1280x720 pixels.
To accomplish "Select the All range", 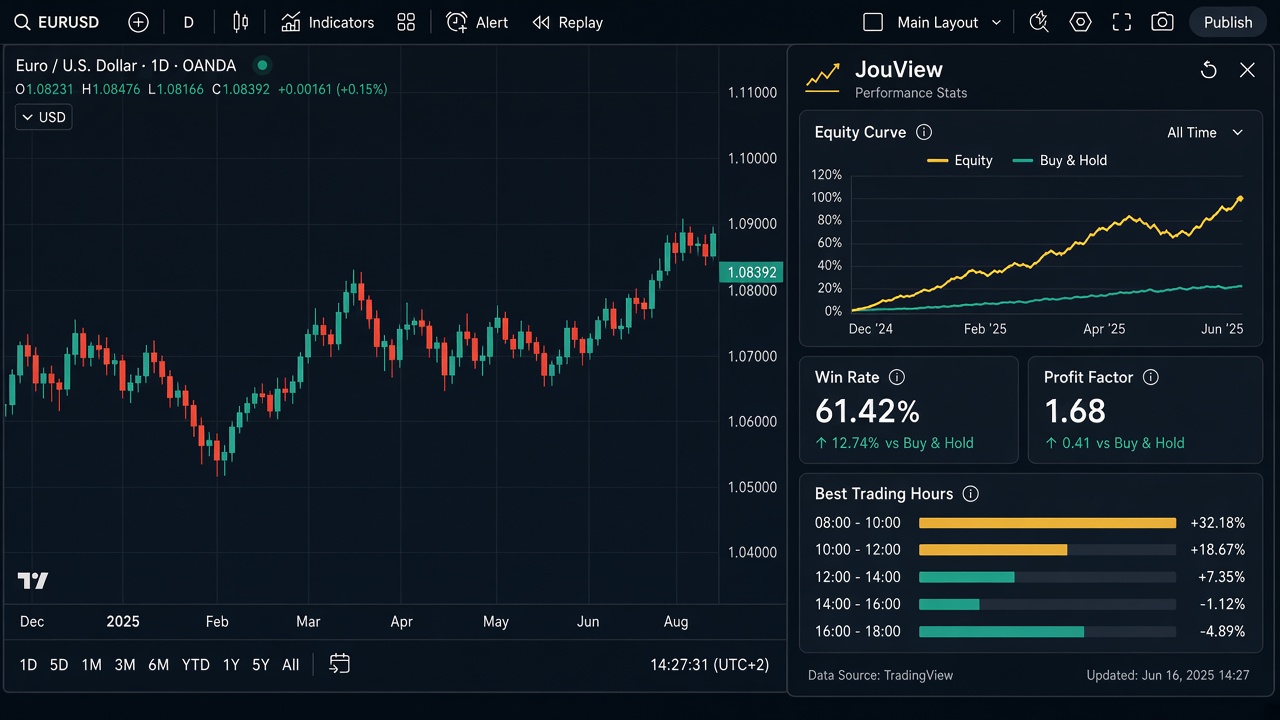I will point(290,665).
